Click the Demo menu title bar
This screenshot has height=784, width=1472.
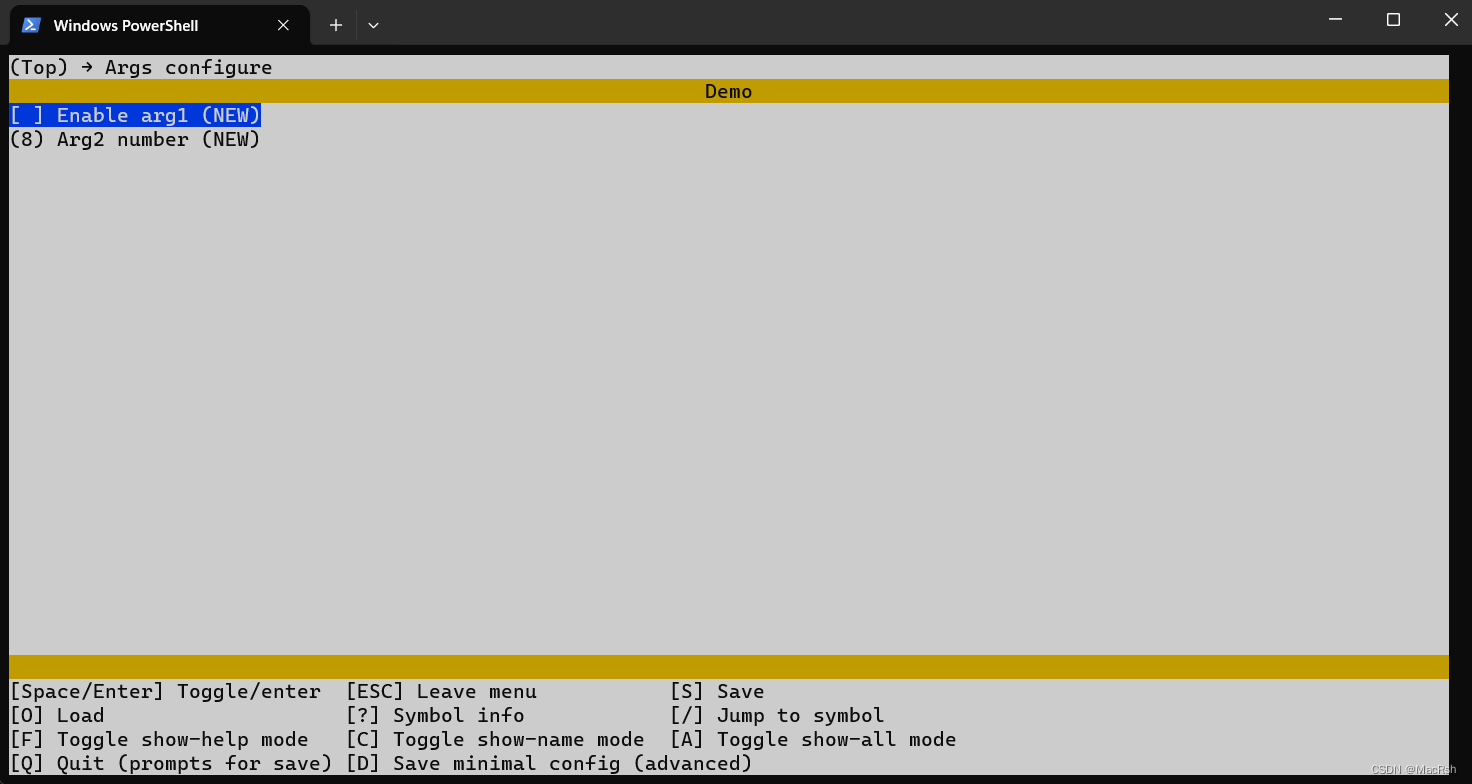[x=728, y=91]
